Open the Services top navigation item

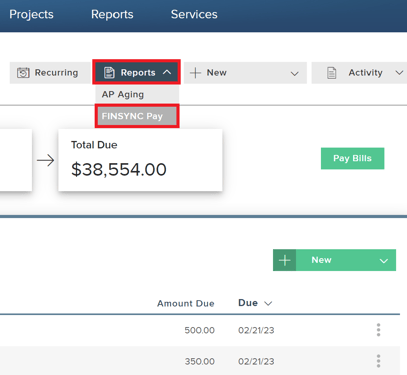click(x=194, y=14)
